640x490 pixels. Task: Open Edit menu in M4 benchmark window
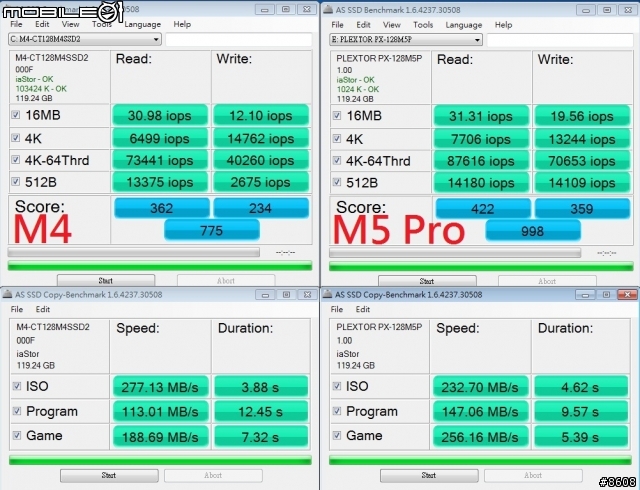point(42,24)
